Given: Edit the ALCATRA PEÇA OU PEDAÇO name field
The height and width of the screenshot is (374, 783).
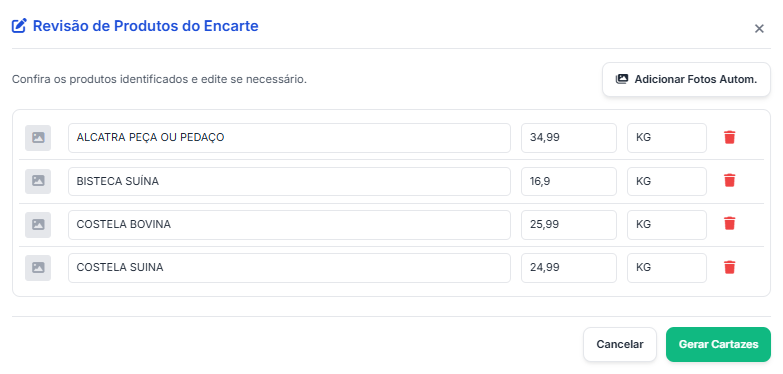Looking at the screenshot, I should 289,138.
